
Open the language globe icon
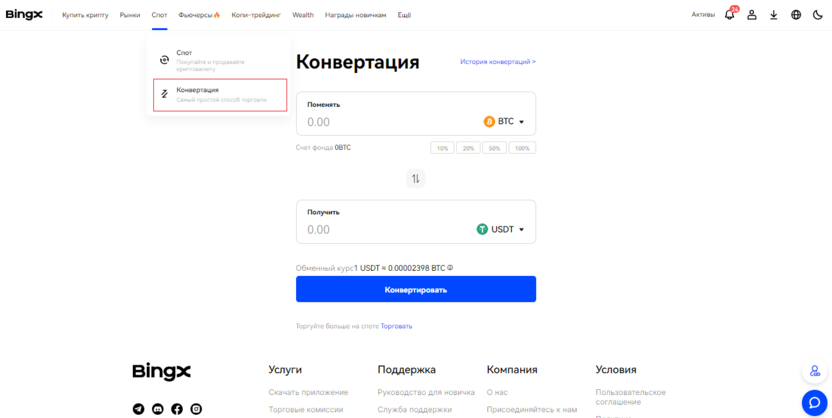coord(796,15)
